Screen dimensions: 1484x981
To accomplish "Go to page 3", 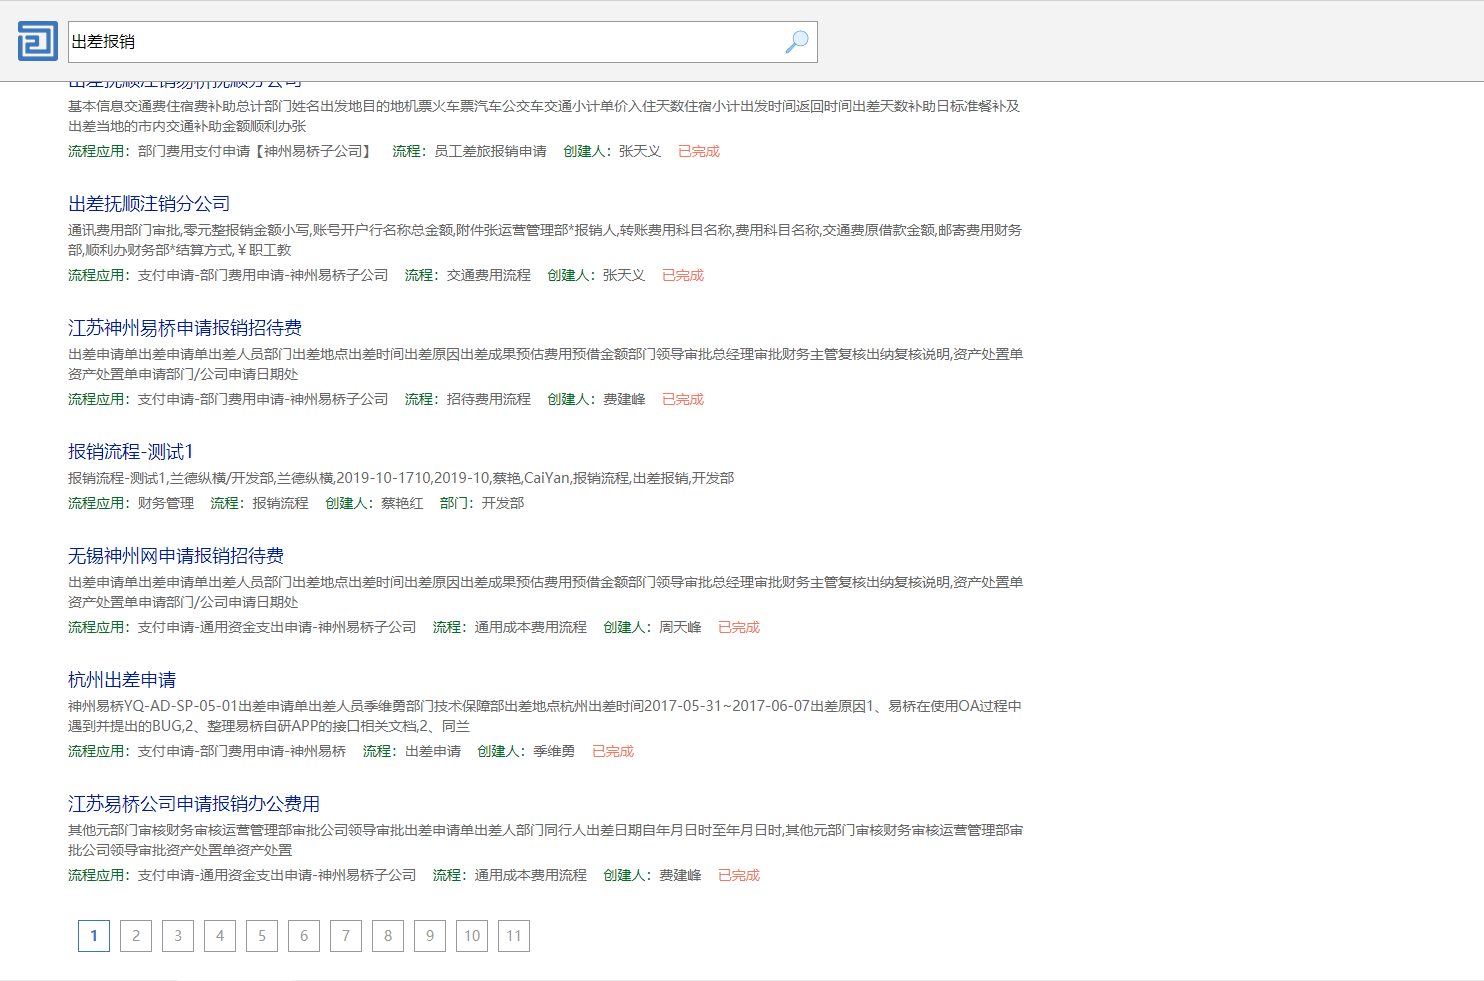I will click(178, 936).
